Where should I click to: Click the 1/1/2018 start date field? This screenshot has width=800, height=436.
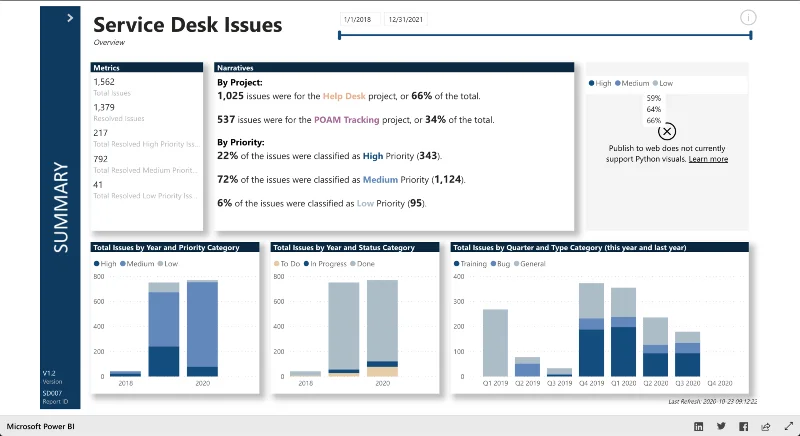(360, 19)
